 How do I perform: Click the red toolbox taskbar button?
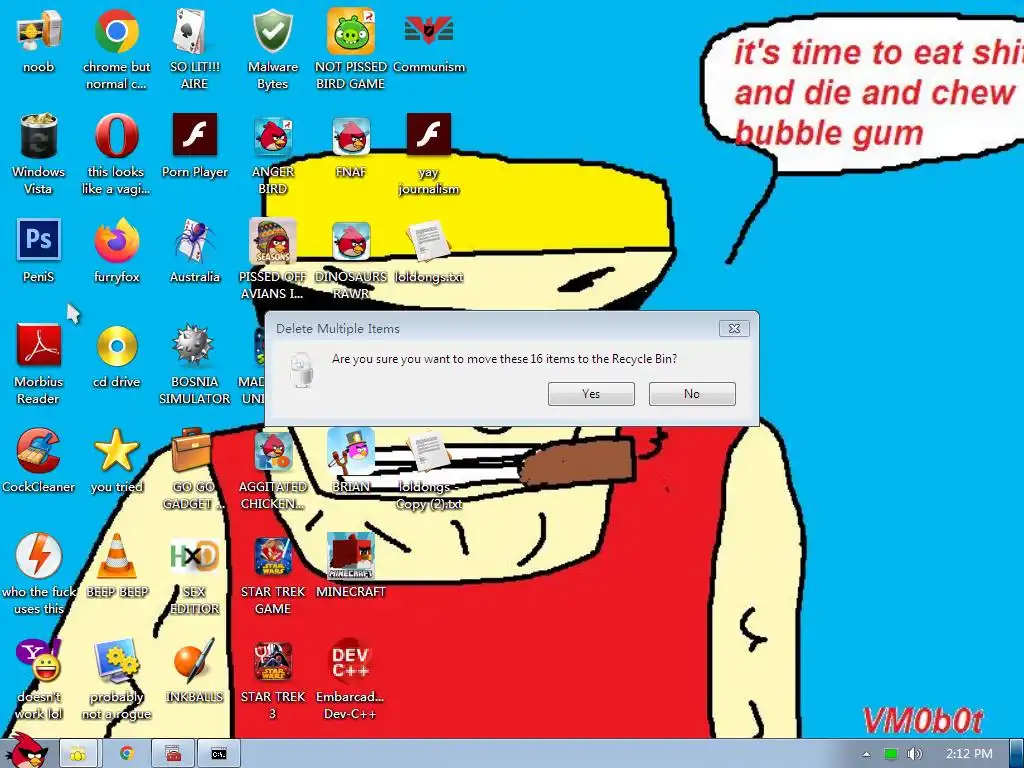coord(173,754)
